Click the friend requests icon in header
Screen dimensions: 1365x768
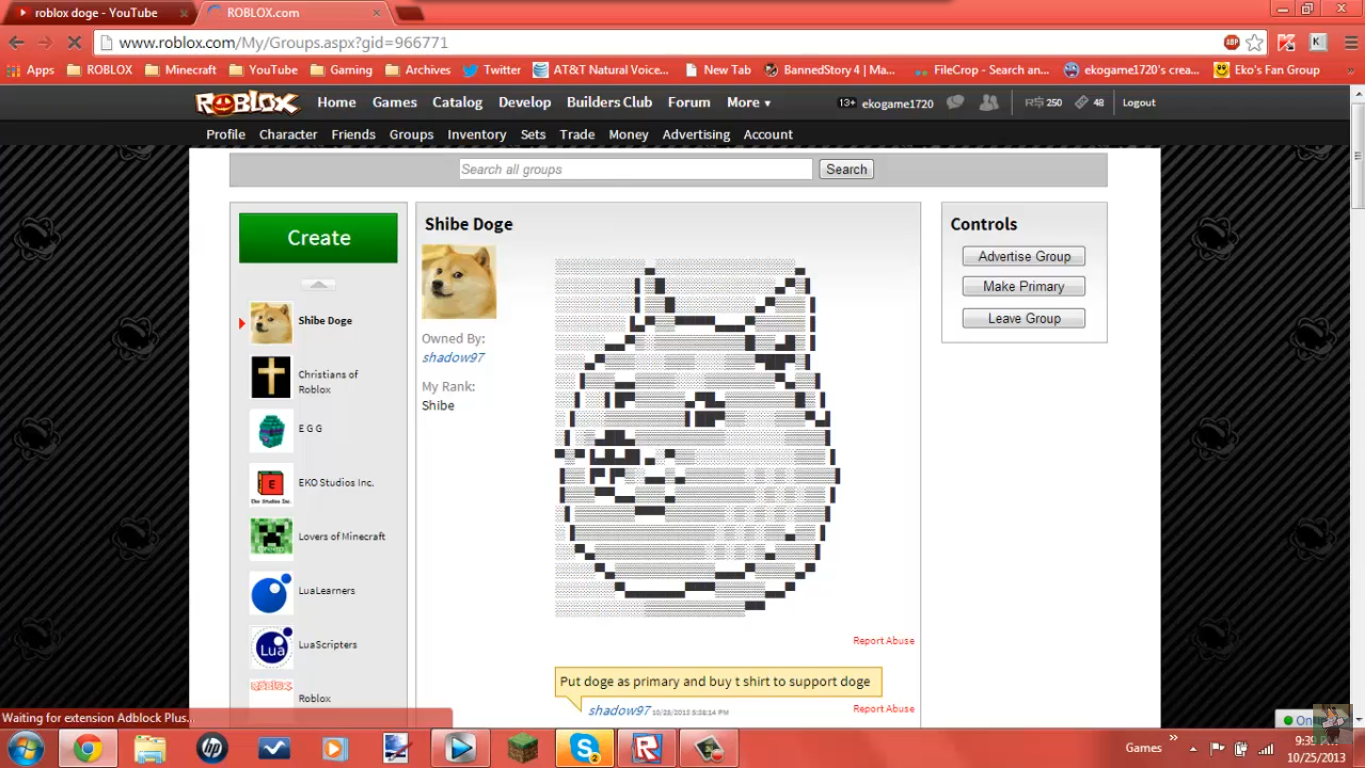[x=989, y=102]
